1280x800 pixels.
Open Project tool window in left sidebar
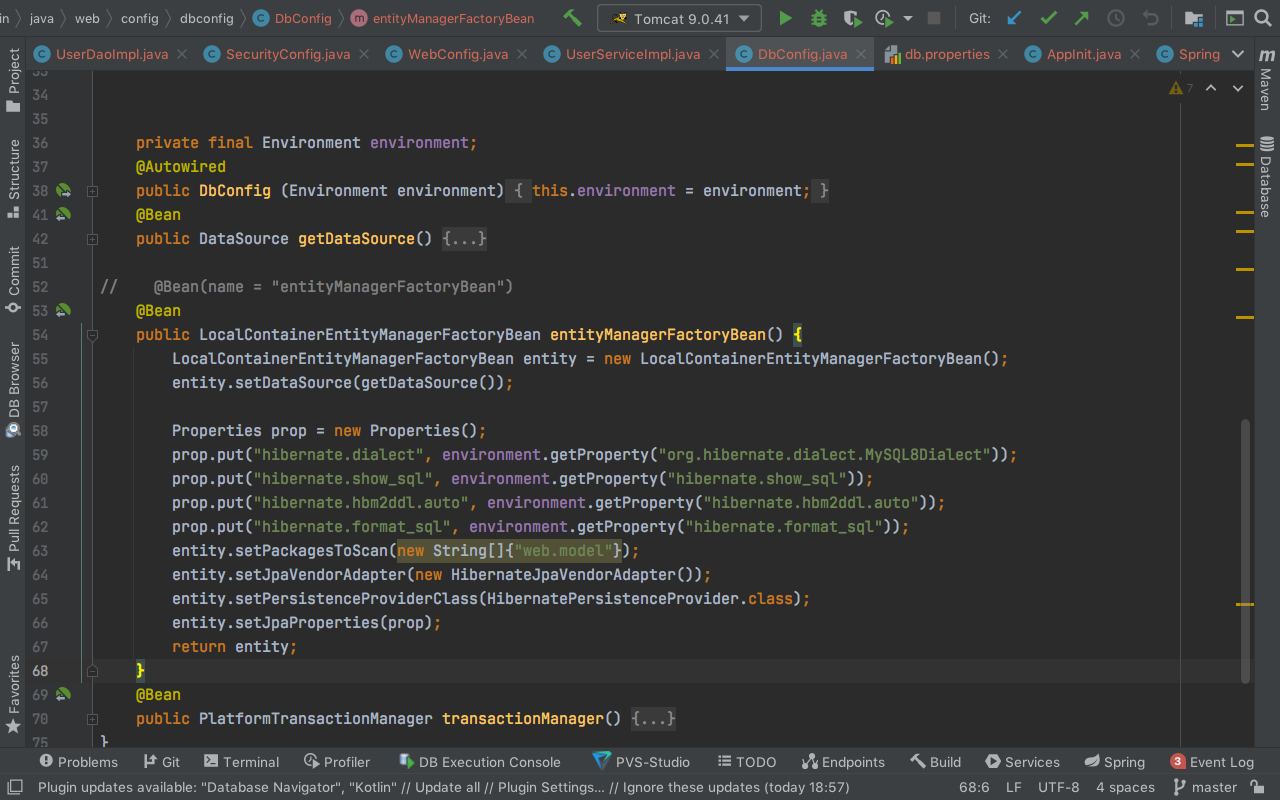(x=13, y=80)
